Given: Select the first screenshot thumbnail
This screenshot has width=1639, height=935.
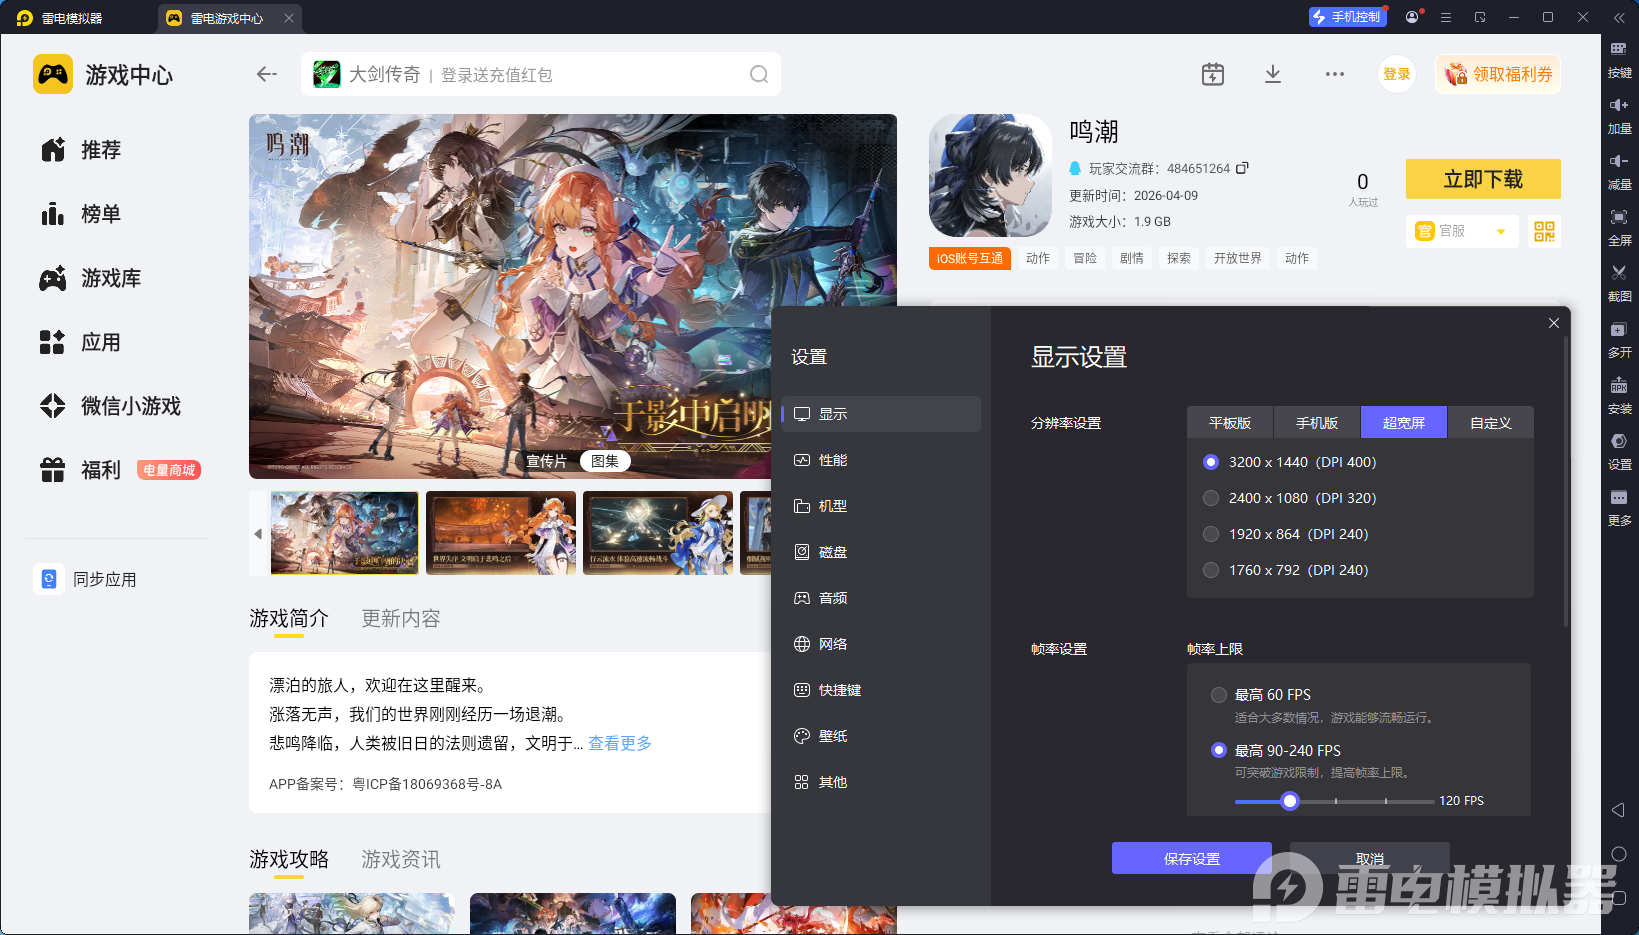Looking at the screenshot, I should 345,533.
